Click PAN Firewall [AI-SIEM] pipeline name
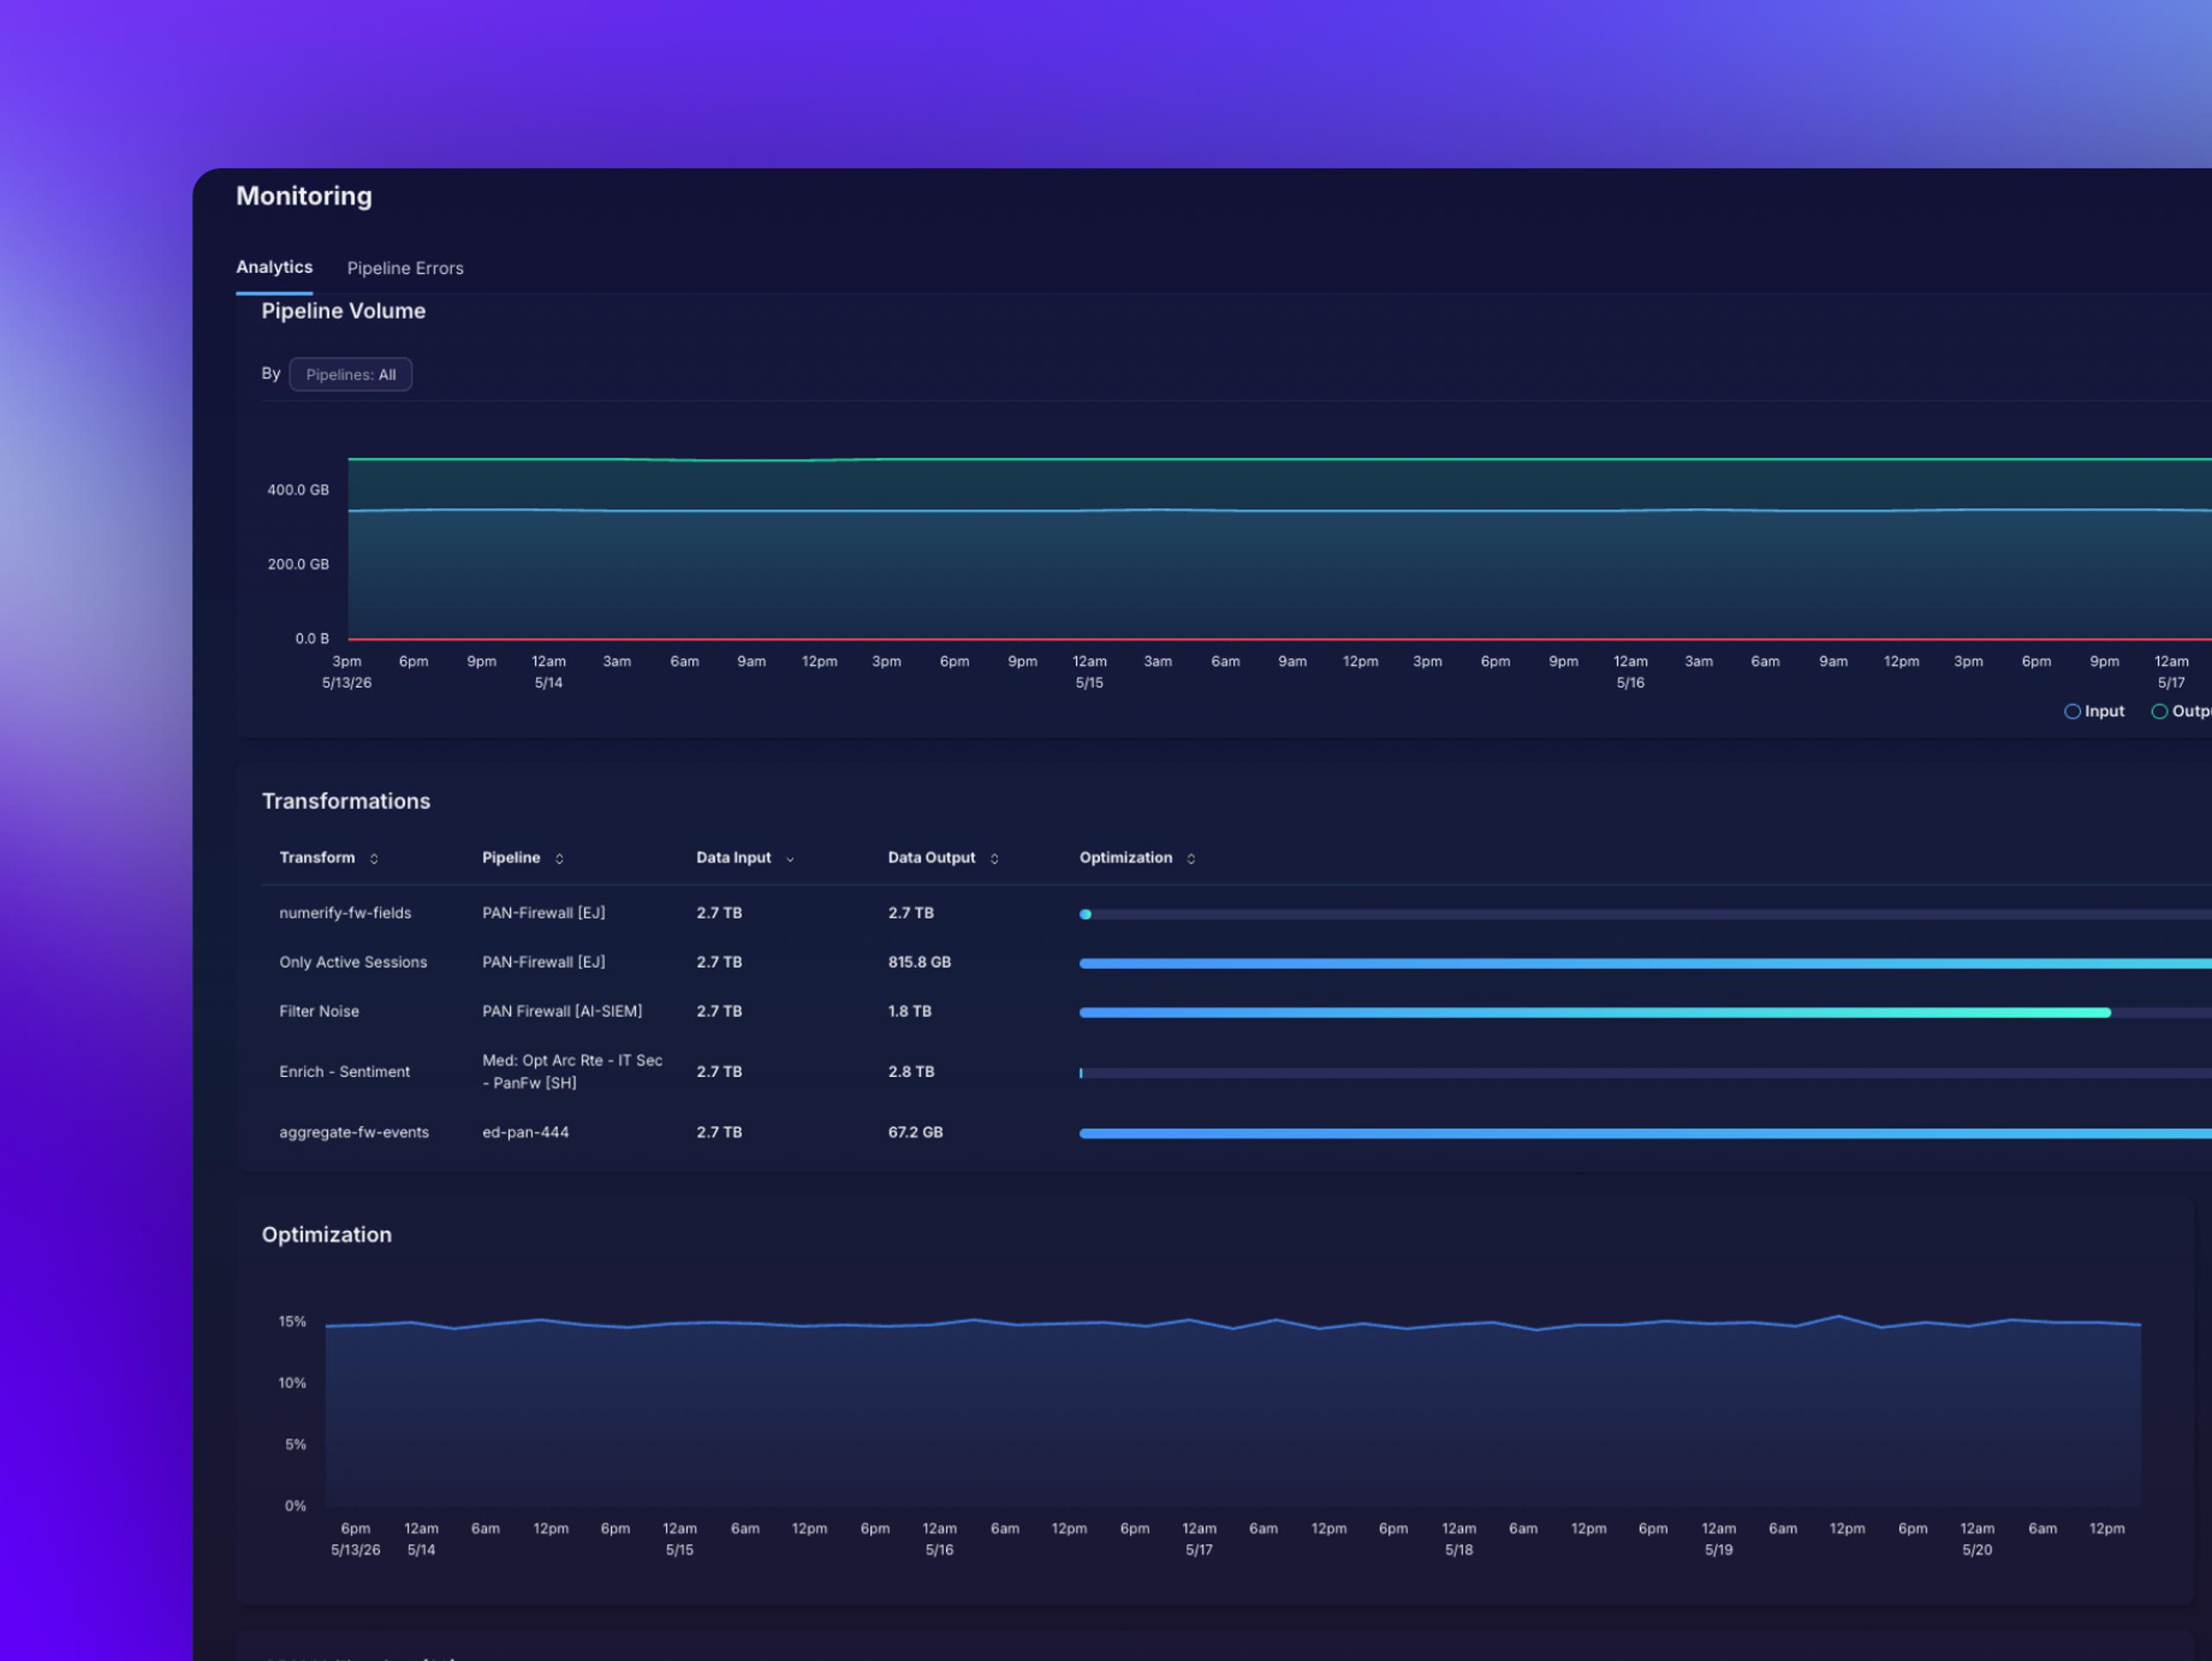 (x=562, y=1011)
